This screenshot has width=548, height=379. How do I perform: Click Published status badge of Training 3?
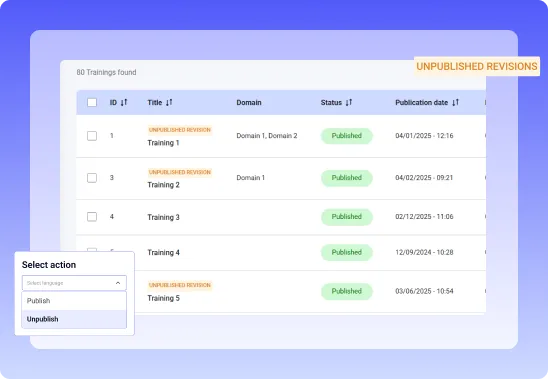click(x=347, y=217)
